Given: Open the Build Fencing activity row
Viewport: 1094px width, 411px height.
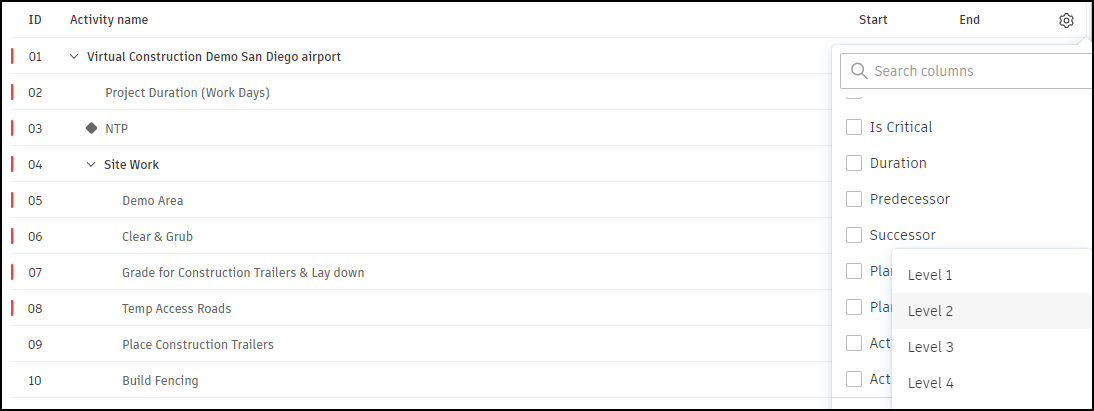Looking at the screenshot, I should pyautogui.click(x=160, y=381).
